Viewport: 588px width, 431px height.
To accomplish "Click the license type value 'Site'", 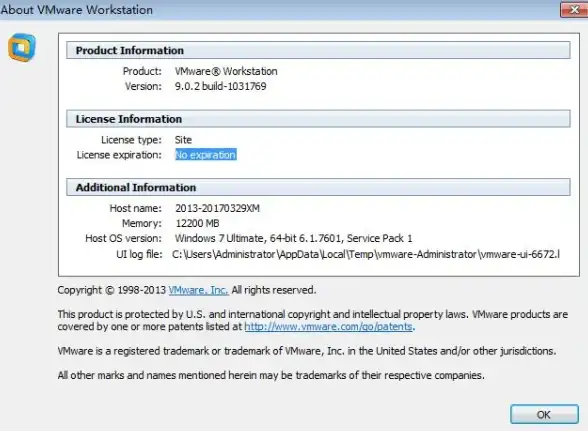I will (183, 140).
